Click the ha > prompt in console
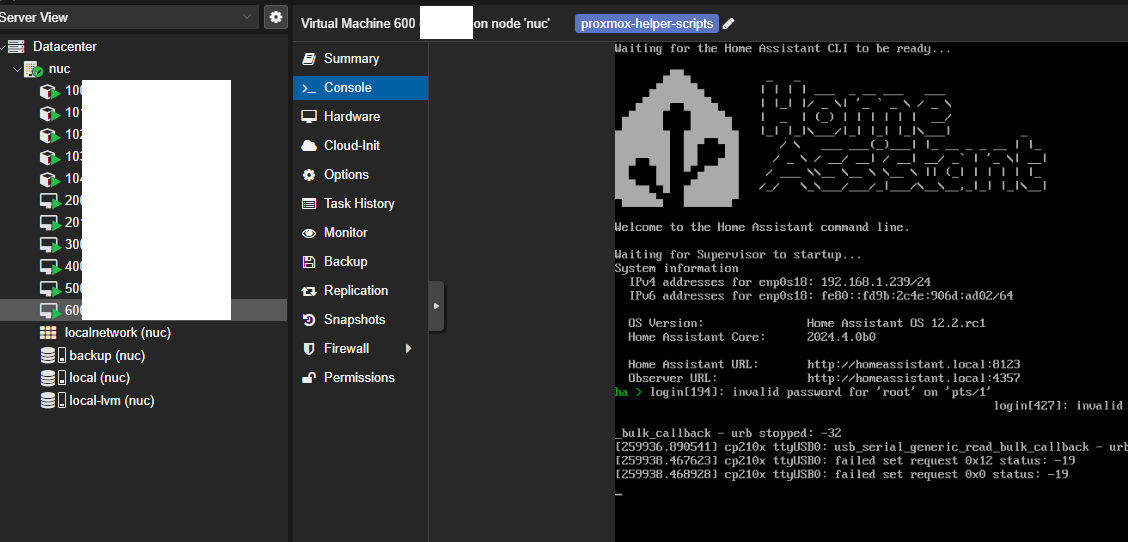Screen dimensions: 1128x542 click(628, 392)
